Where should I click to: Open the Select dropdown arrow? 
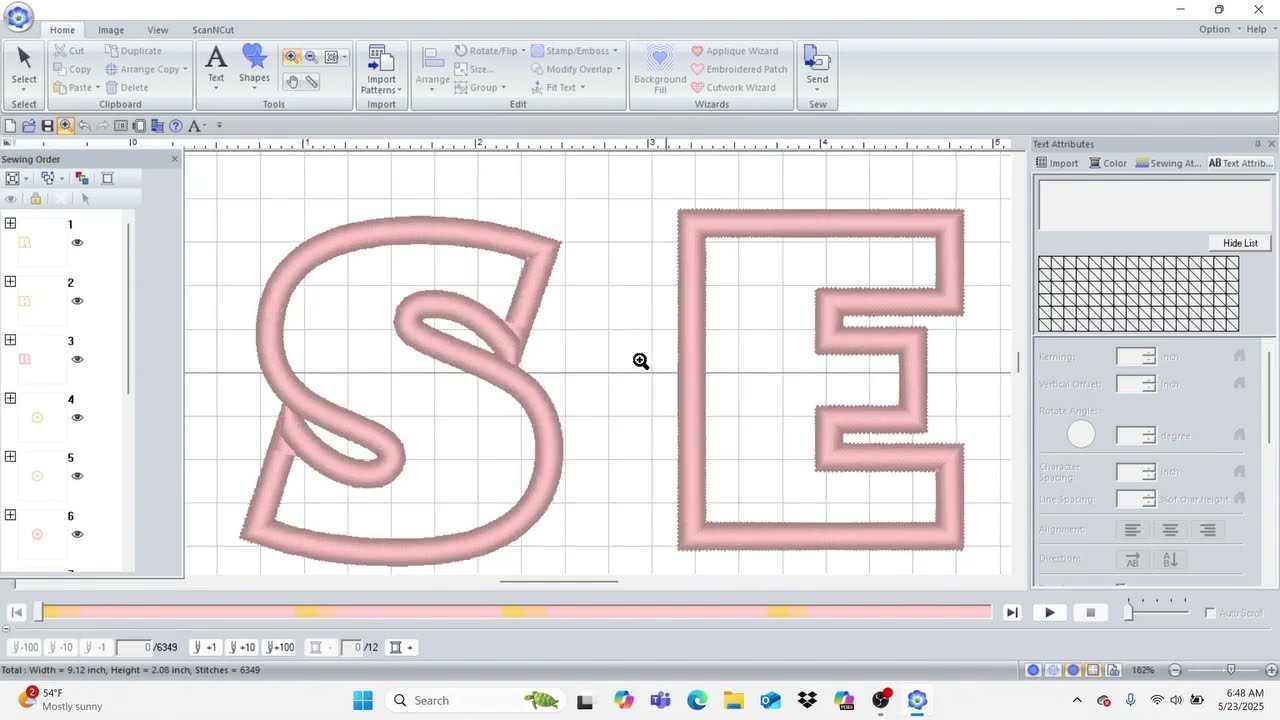point(24,89)
